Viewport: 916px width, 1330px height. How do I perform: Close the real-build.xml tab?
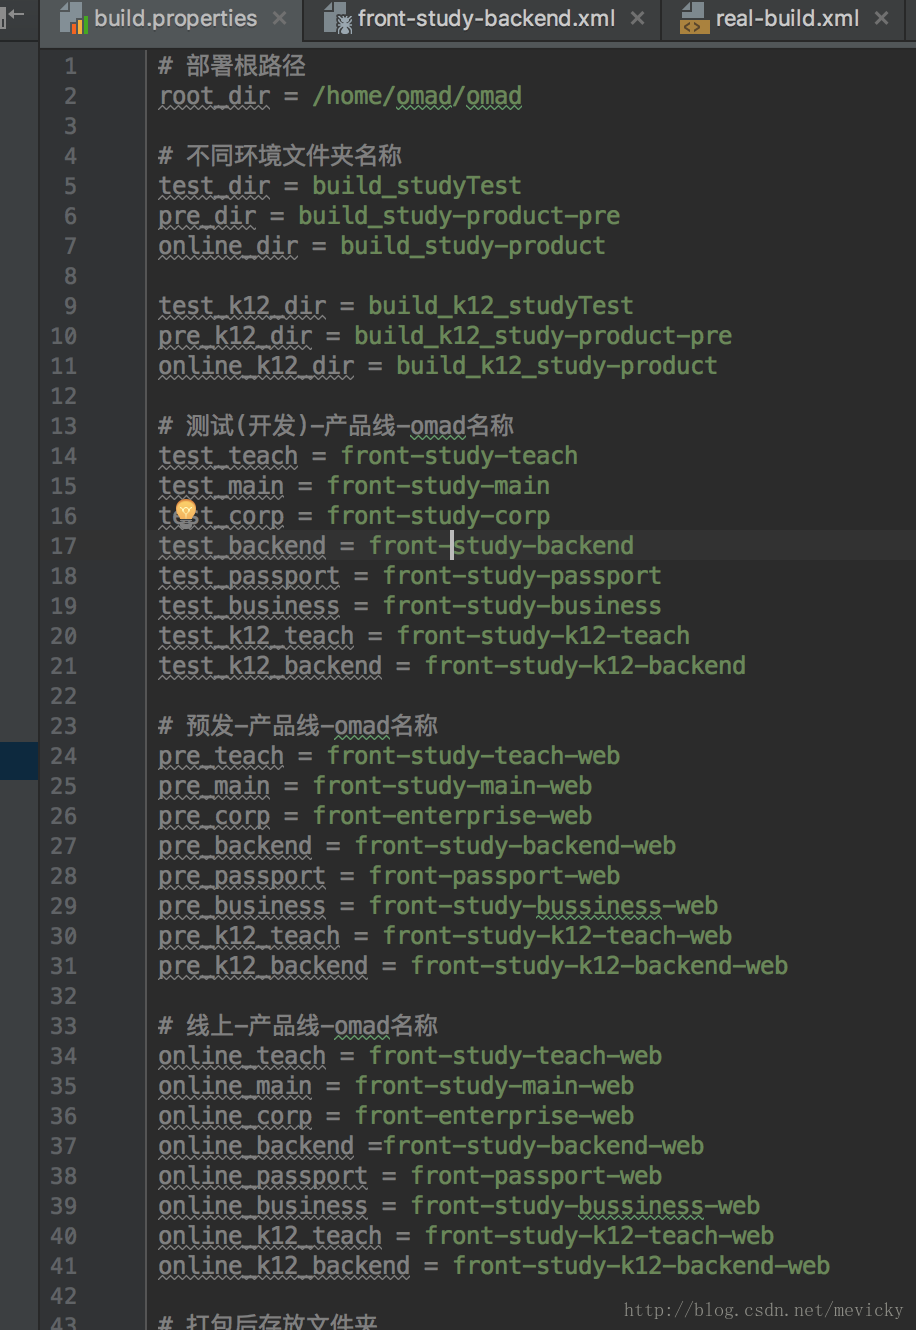881,18
